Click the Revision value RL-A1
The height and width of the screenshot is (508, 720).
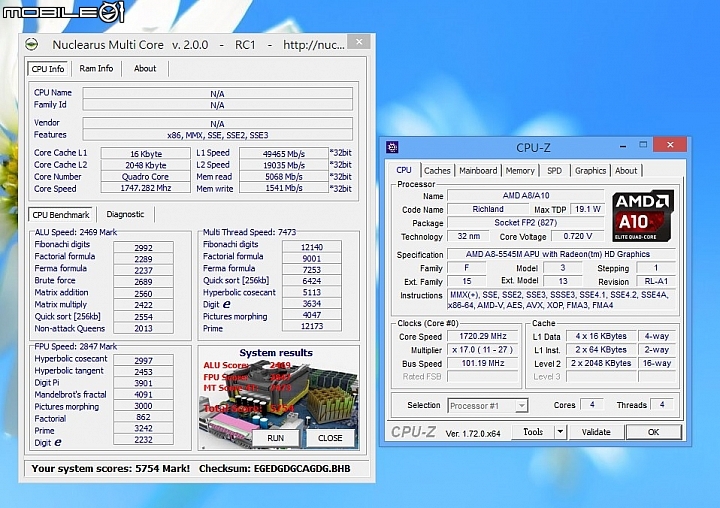click(656, 281)
